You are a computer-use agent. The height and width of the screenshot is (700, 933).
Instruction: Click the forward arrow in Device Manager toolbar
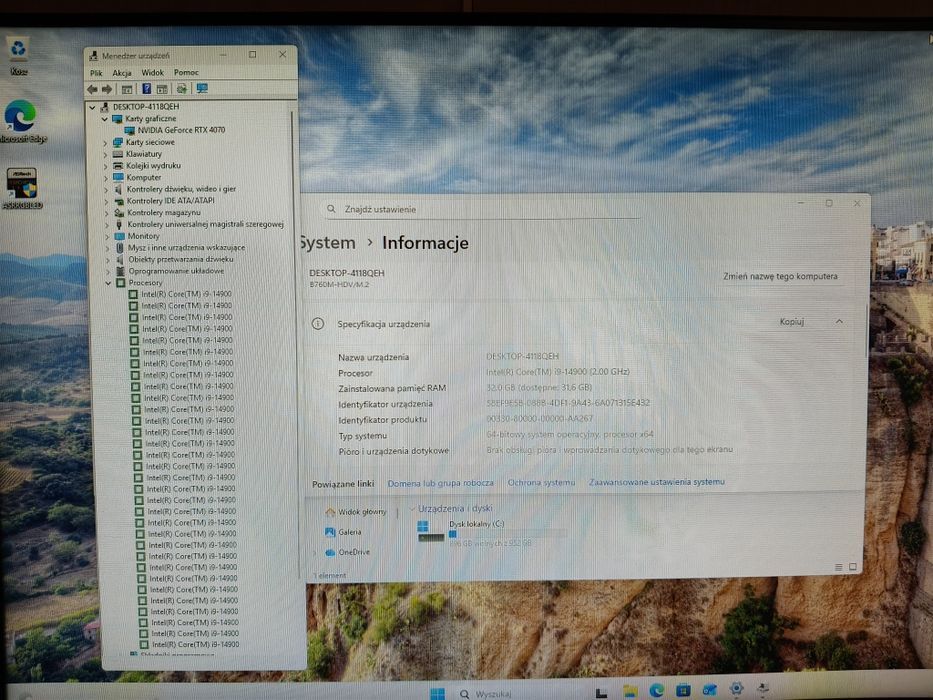[x=107, y=89]
